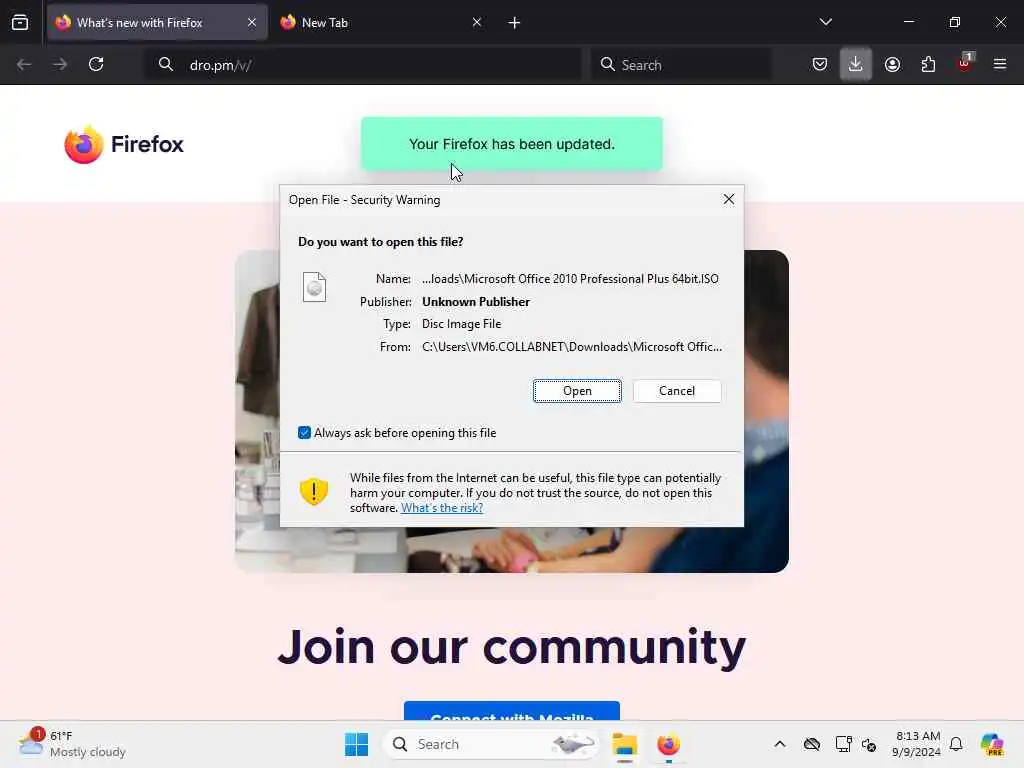Click the Firefox taskbar icon
The image size is (1024, 768).
[669, 744]
